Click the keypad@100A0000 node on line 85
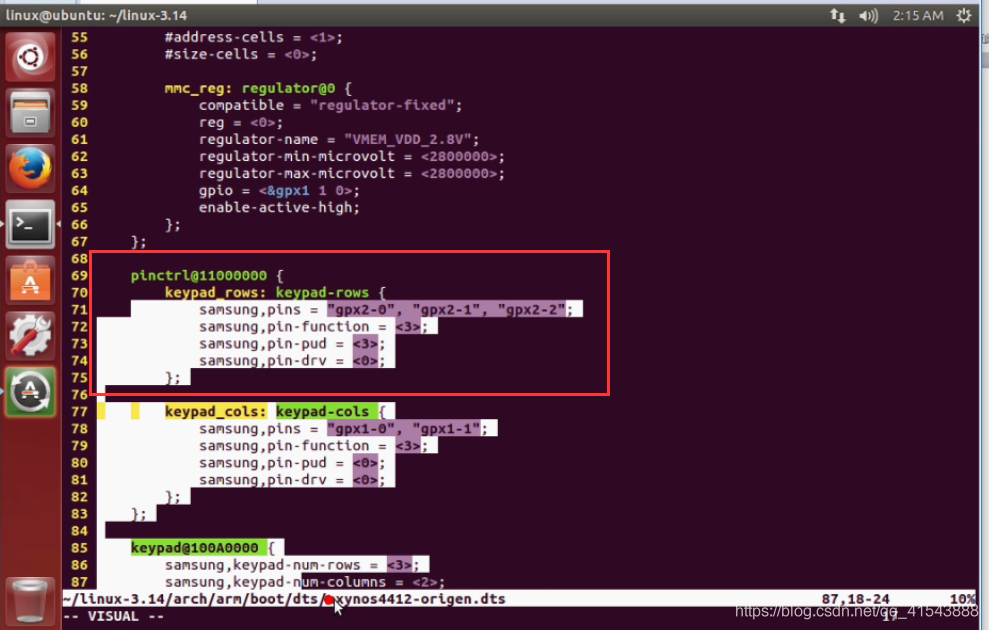This screenshot has width=989, height=630. (x=194, y=548)
